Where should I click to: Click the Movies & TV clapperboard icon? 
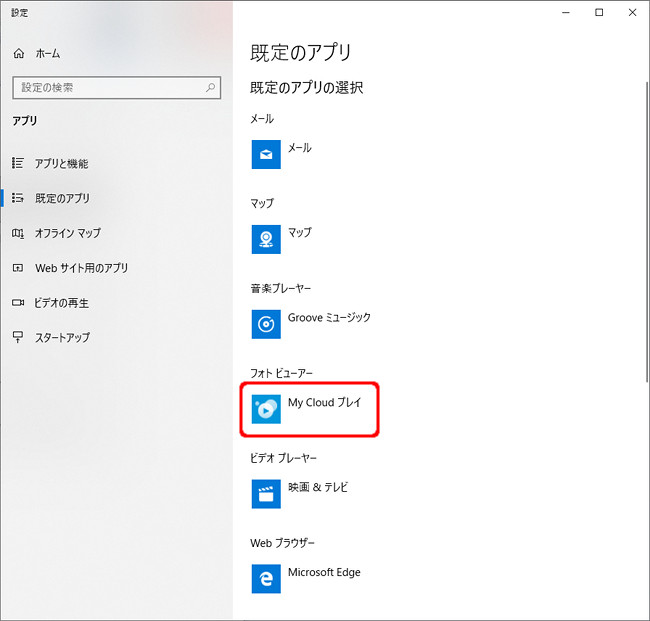266,493
